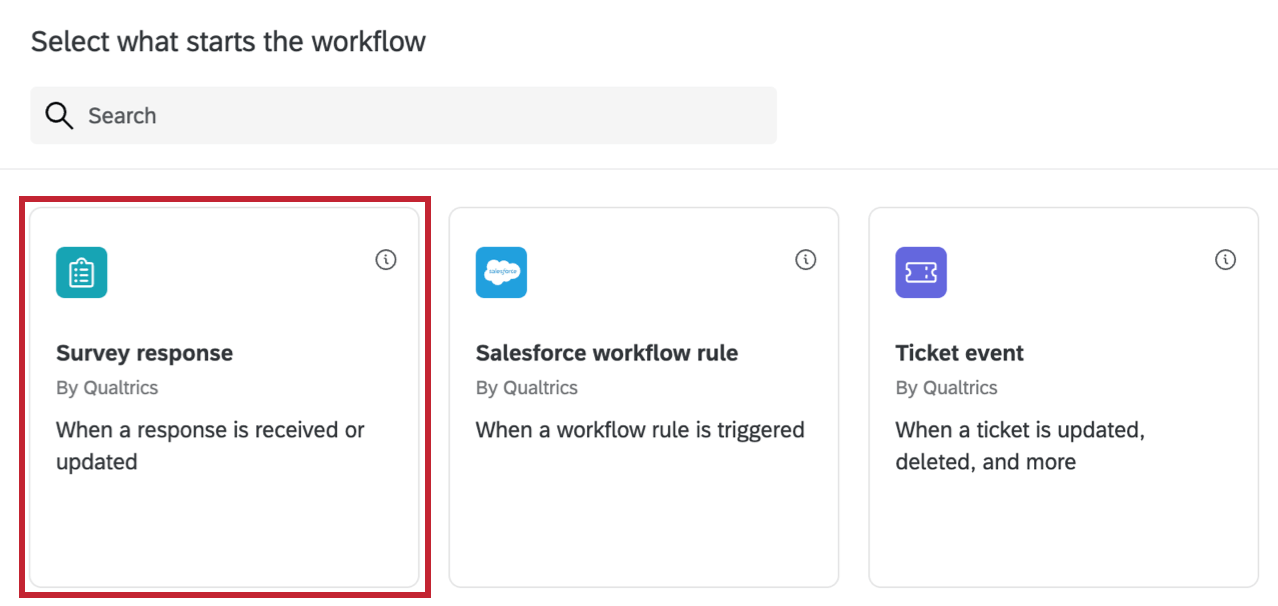Click the purple Ticket event icon
Viewport: 1278px width, 606px height.
coord(921,272)
